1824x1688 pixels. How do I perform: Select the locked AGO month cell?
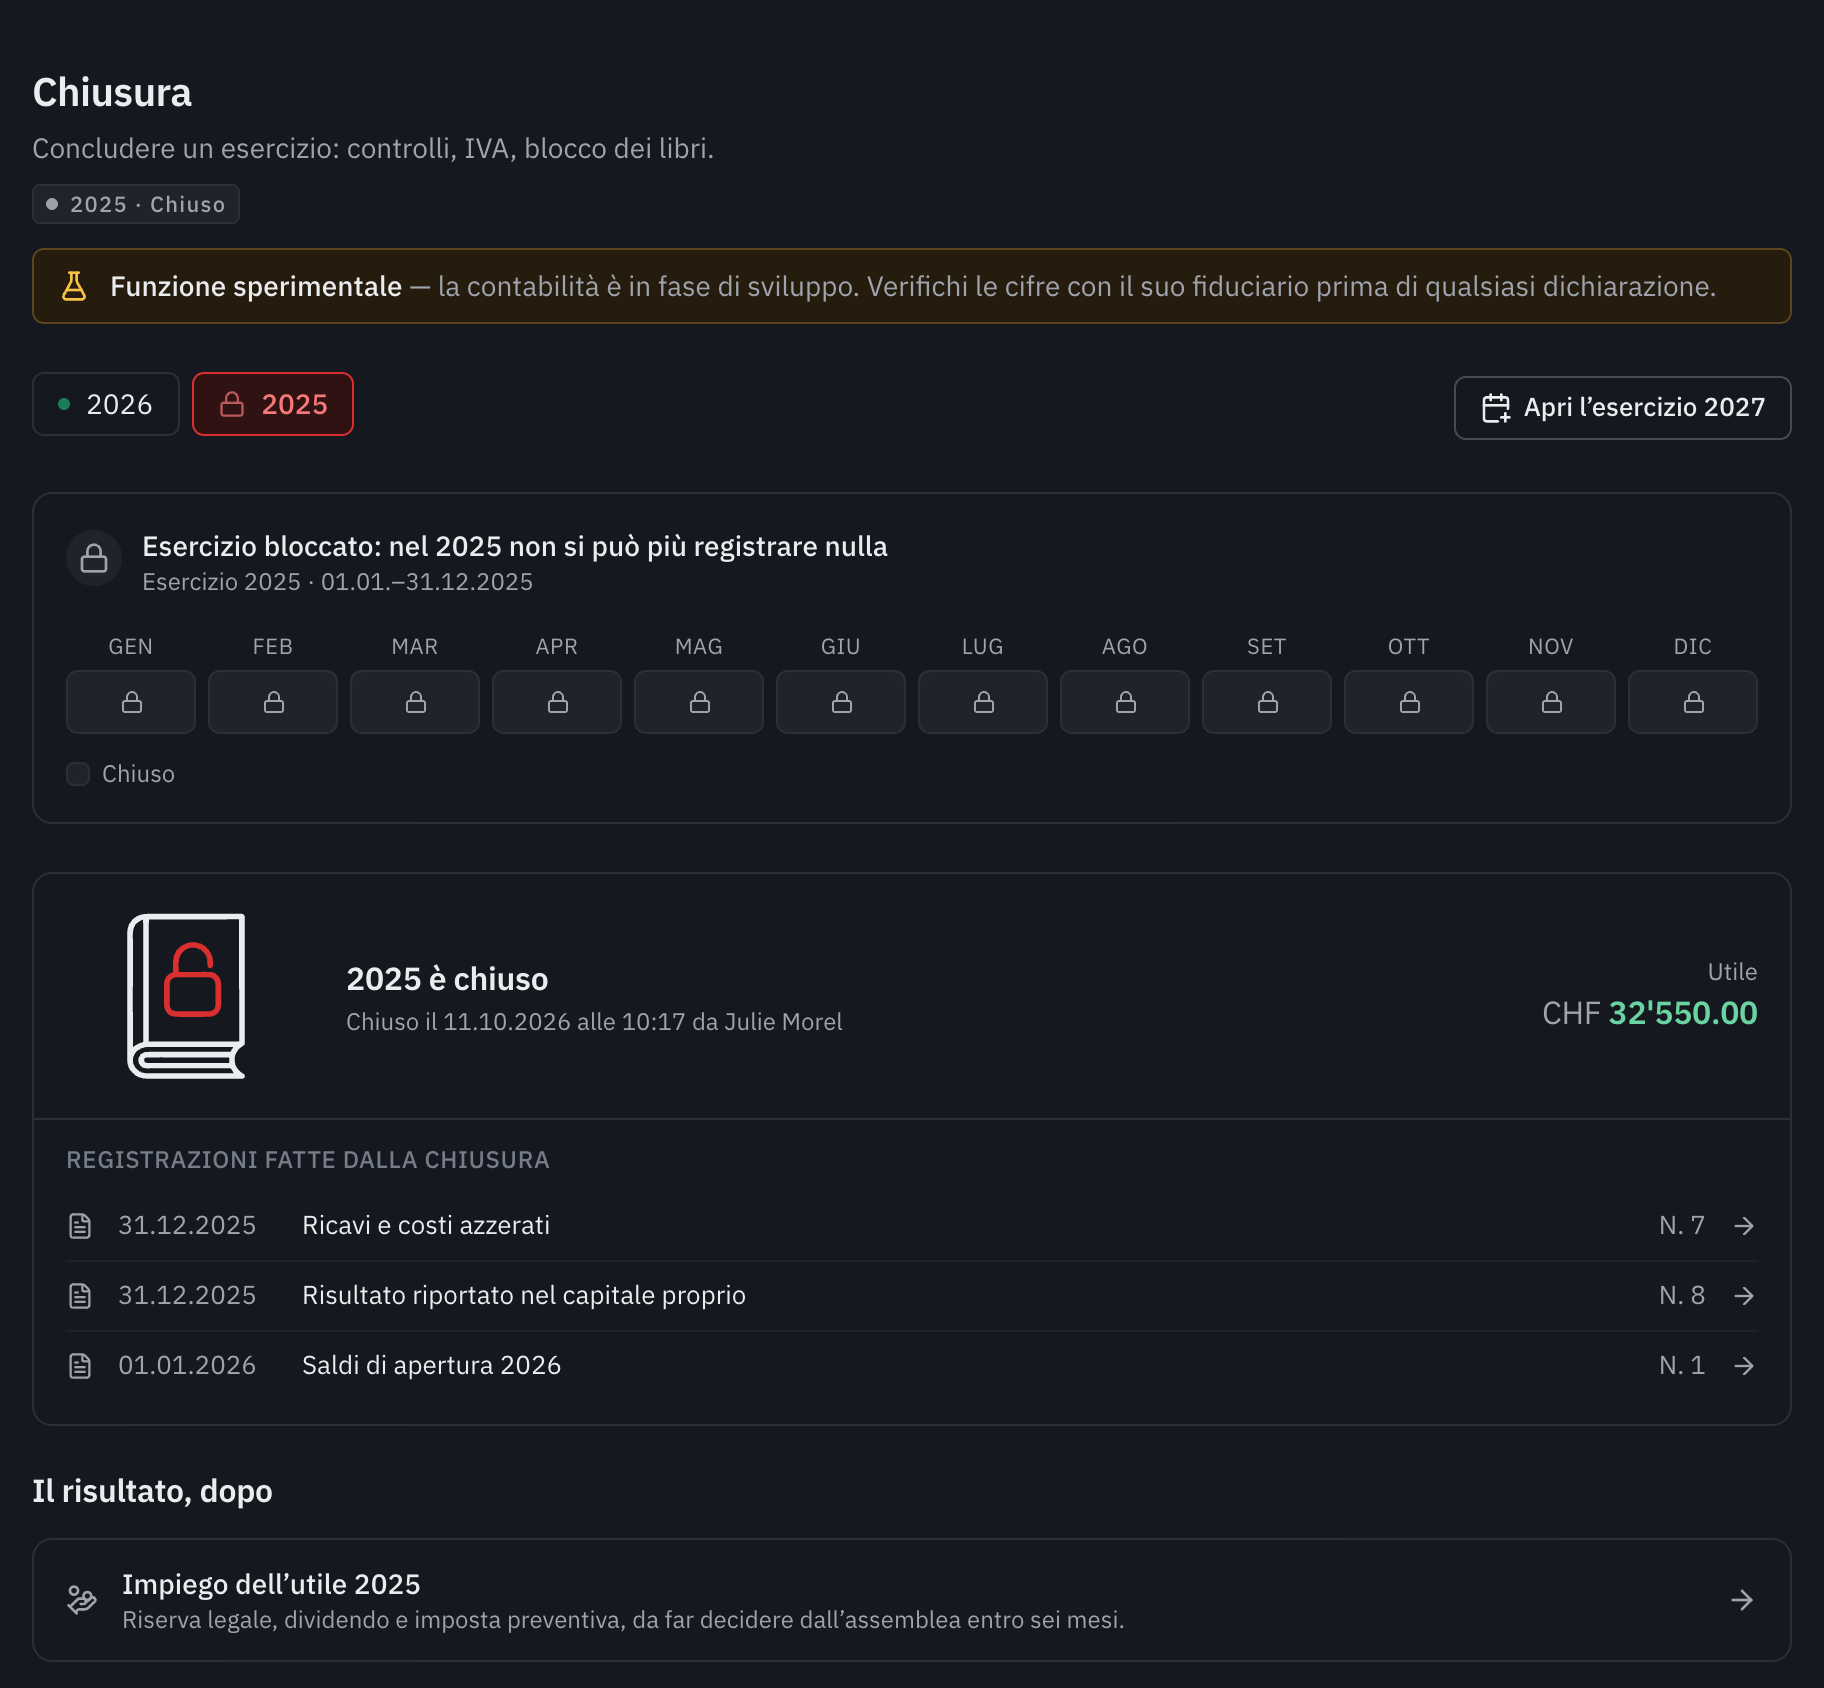click(x=1125, y=702)
